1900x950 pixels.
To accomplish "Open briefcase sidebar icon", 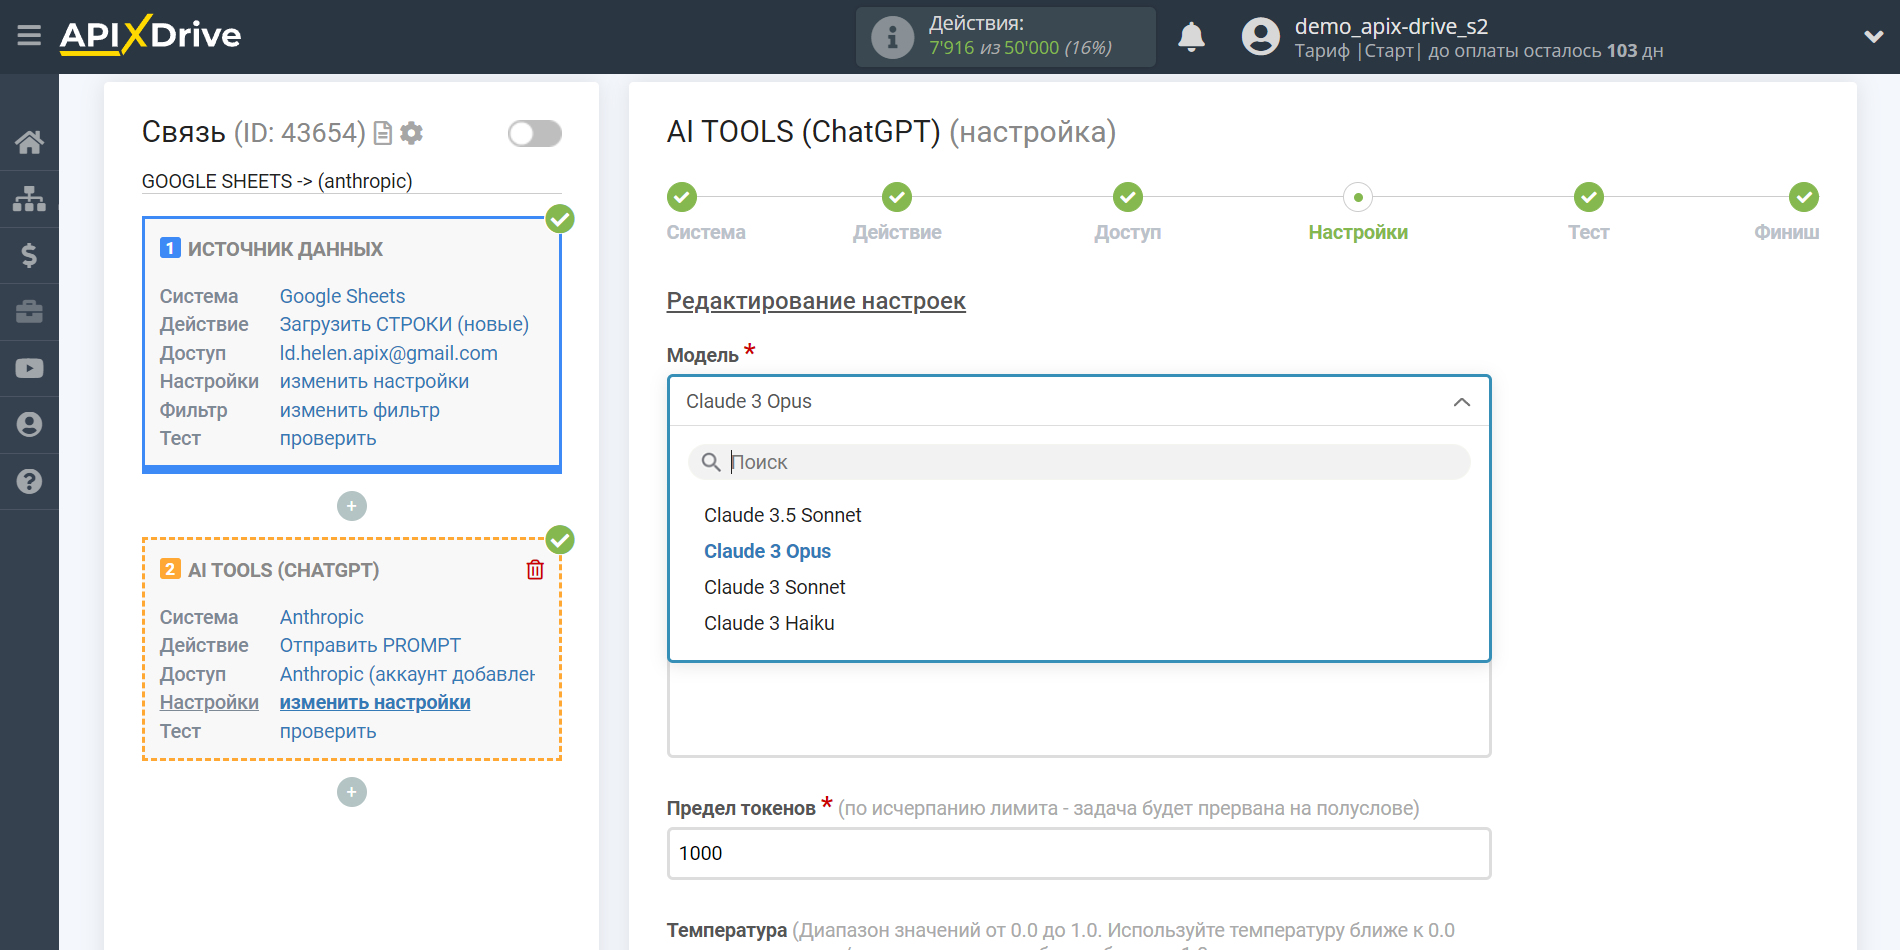I will click(29, 312).
